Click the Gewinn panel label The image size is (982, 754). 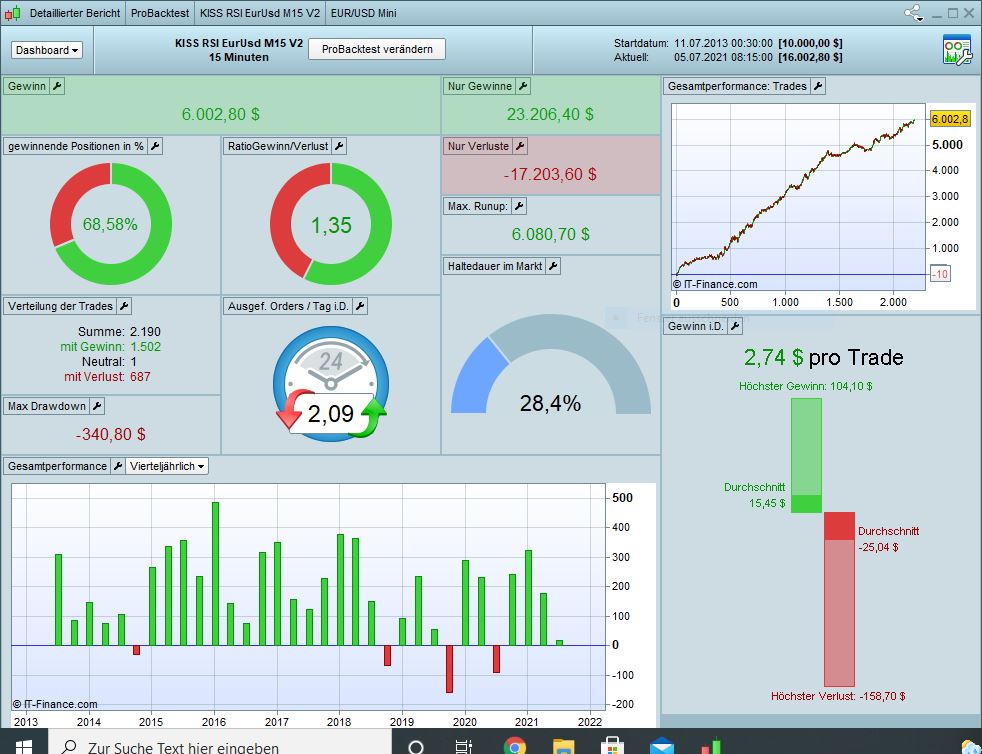coord(27,86)
